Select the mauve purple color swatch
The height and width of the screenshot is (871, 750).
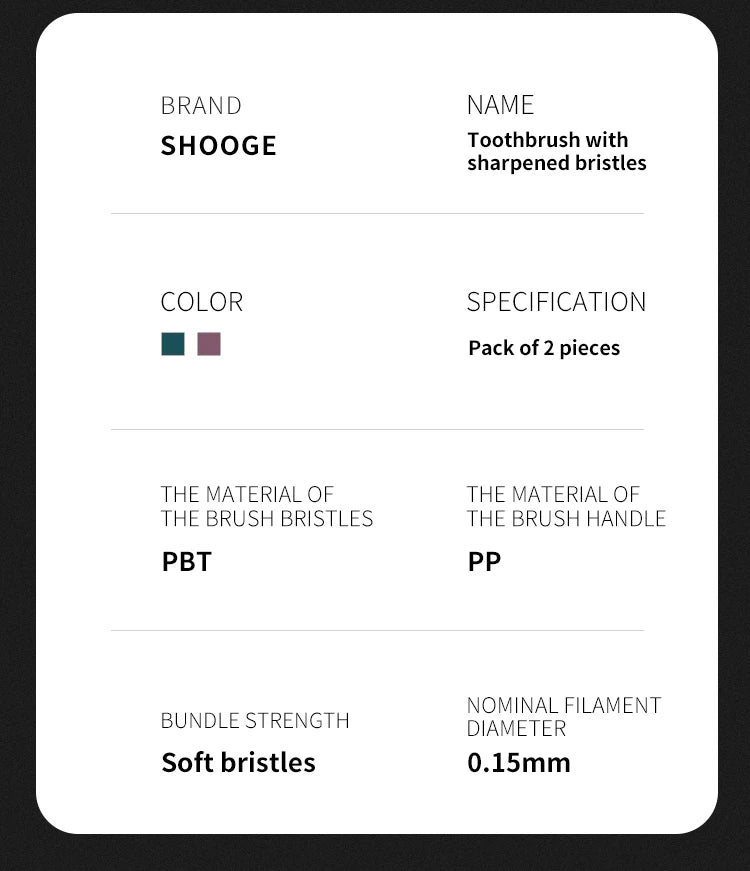(x=209, y=344)
